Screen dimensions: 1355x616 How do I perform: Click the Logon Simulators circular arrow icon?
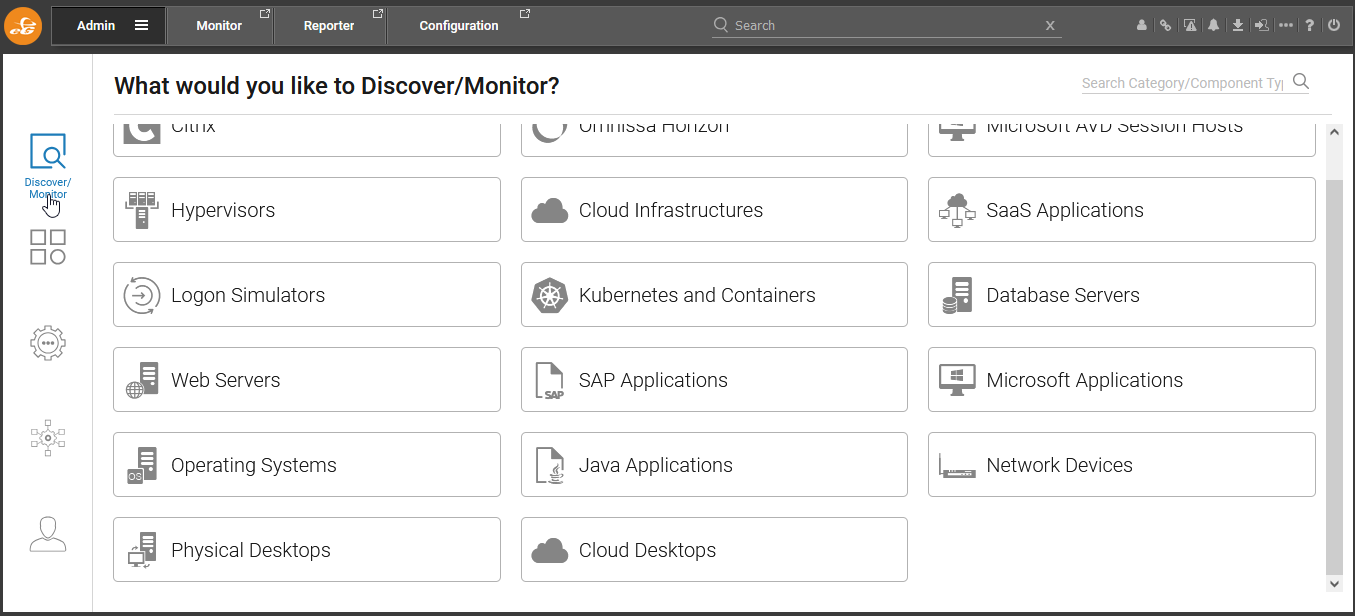pos(142,295)
